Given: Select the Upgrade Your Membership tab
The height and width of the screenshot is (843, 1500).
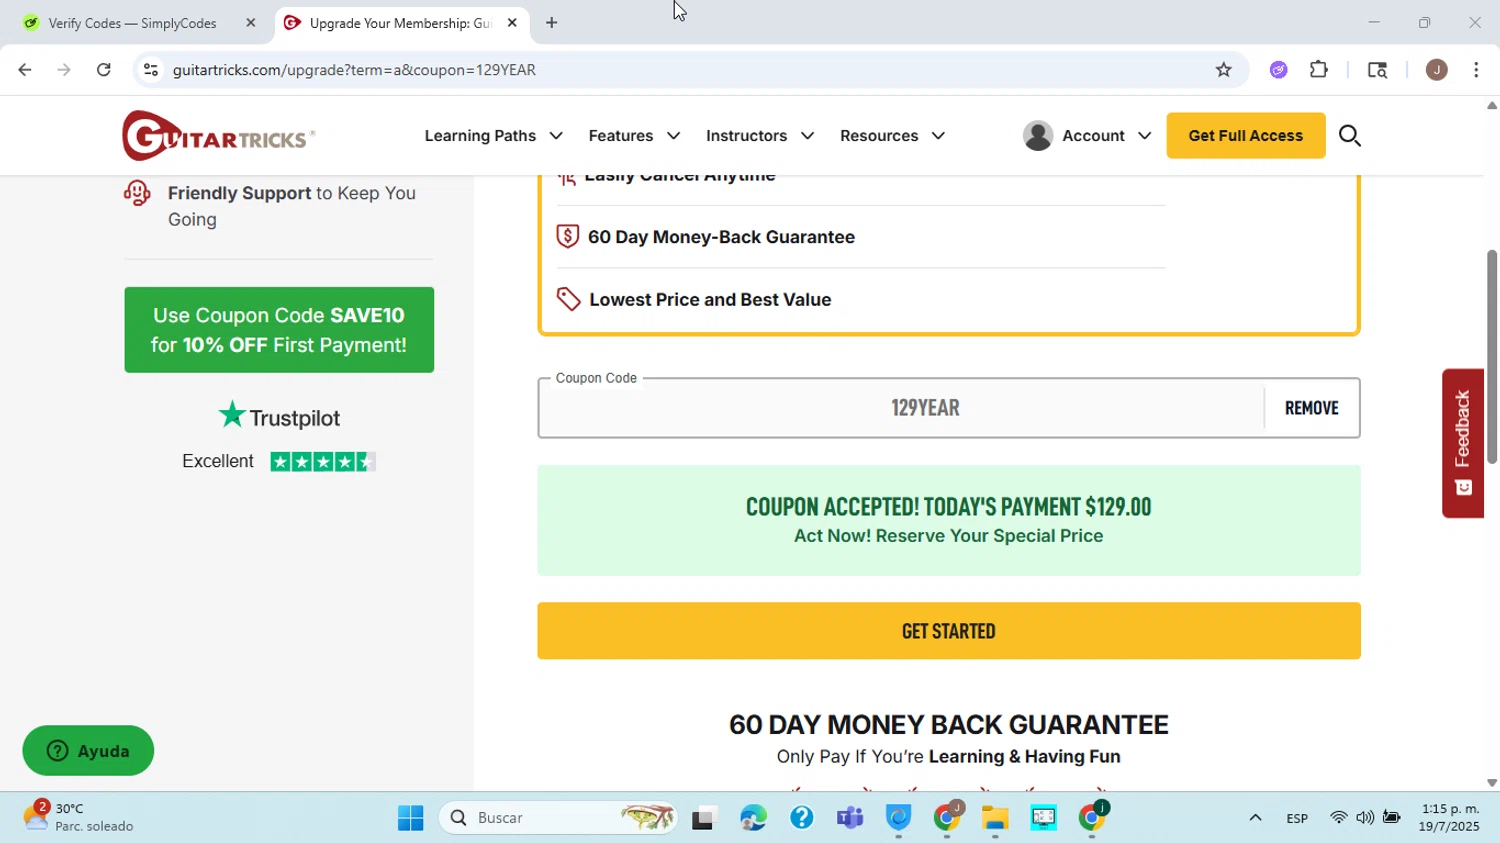Looking at the screenshot, I should (400, 22).
